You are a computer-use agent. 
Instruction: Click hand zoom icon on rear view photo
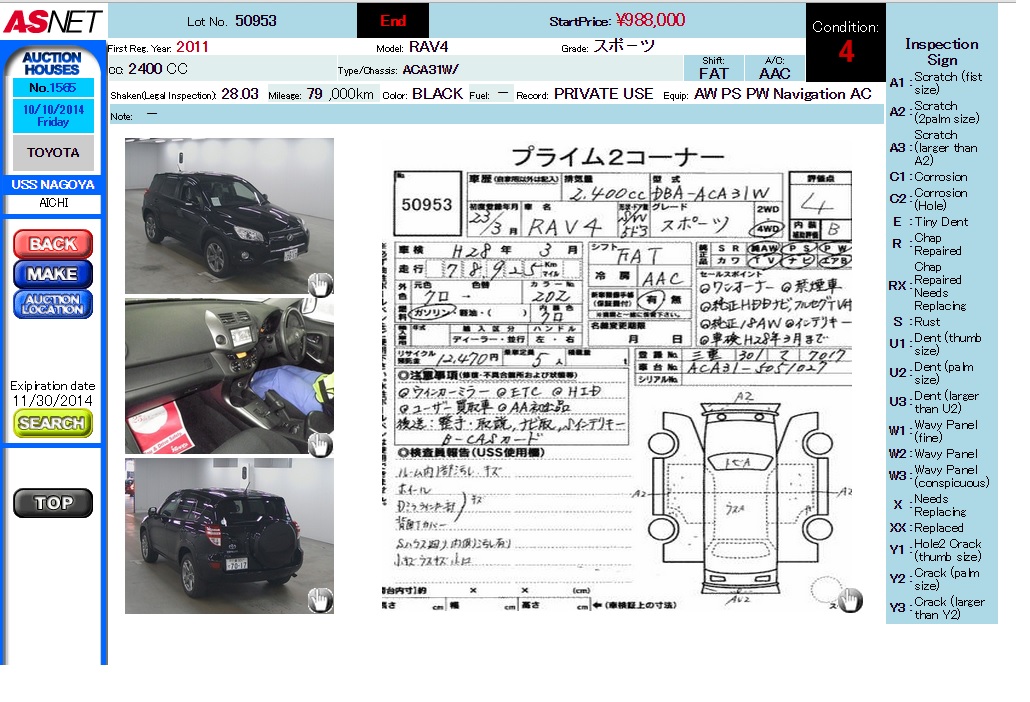[319, 600]
